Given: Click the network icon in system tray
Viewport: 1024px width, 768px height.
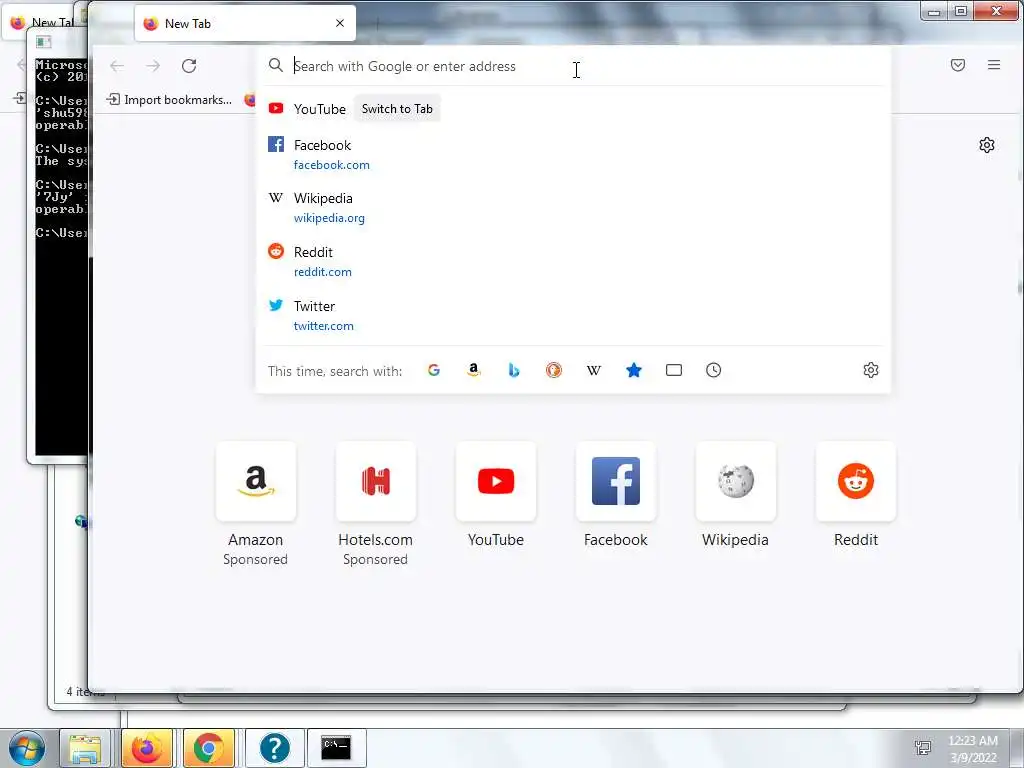Looking at the screenshot, I should (923, 748).
